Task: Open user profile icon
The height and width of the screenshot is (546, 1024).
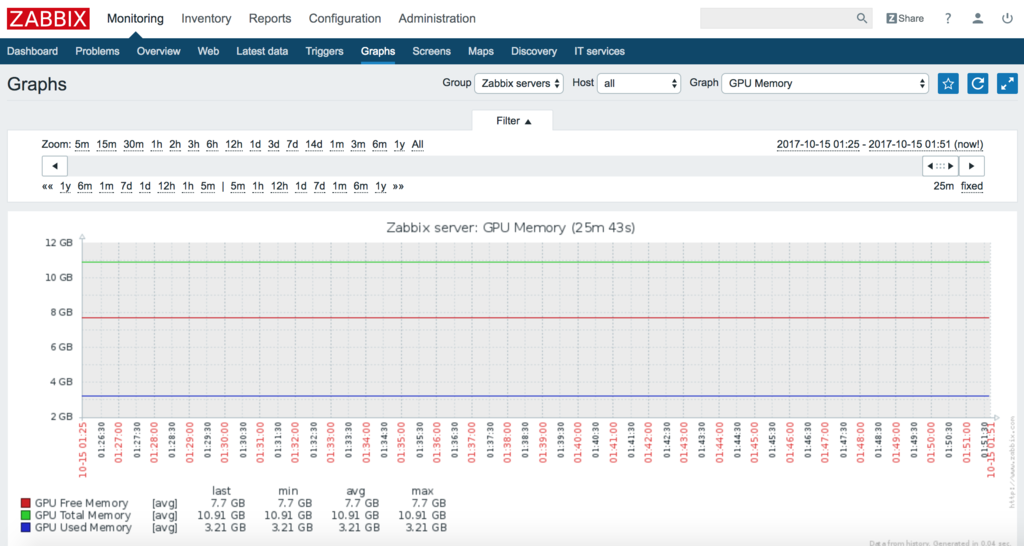Action: 978,18
